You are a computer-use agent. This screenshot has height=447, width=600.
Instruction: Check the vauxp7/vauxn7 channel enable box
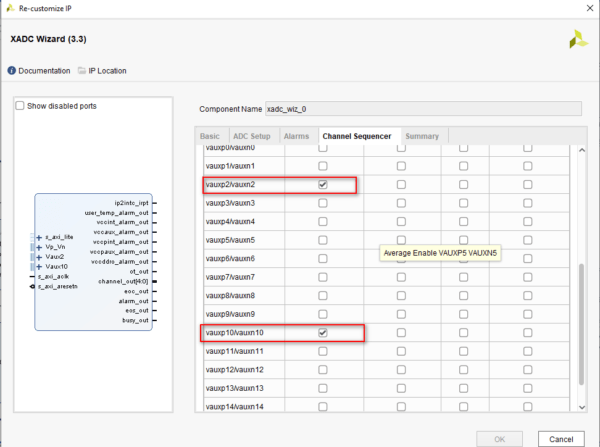(322, 277)
